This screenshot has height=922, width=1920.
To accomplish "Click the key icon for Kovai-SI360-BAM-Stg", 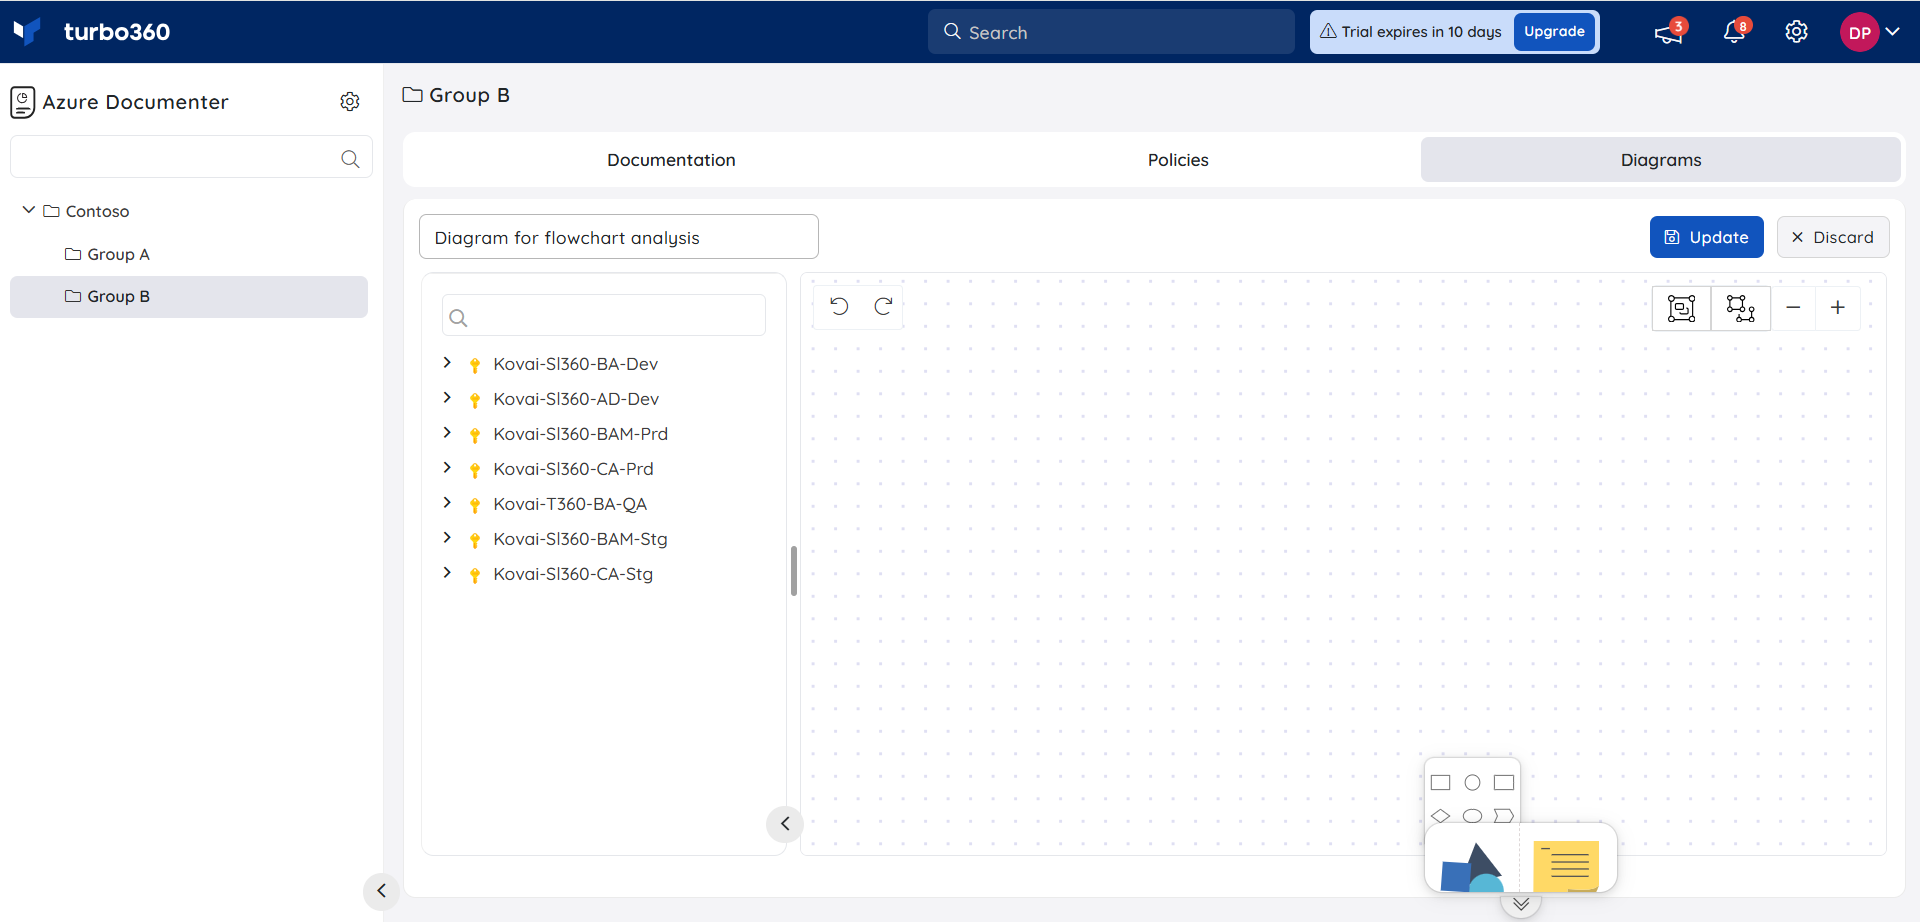I will pyautogui.click(x=475, y=540).
